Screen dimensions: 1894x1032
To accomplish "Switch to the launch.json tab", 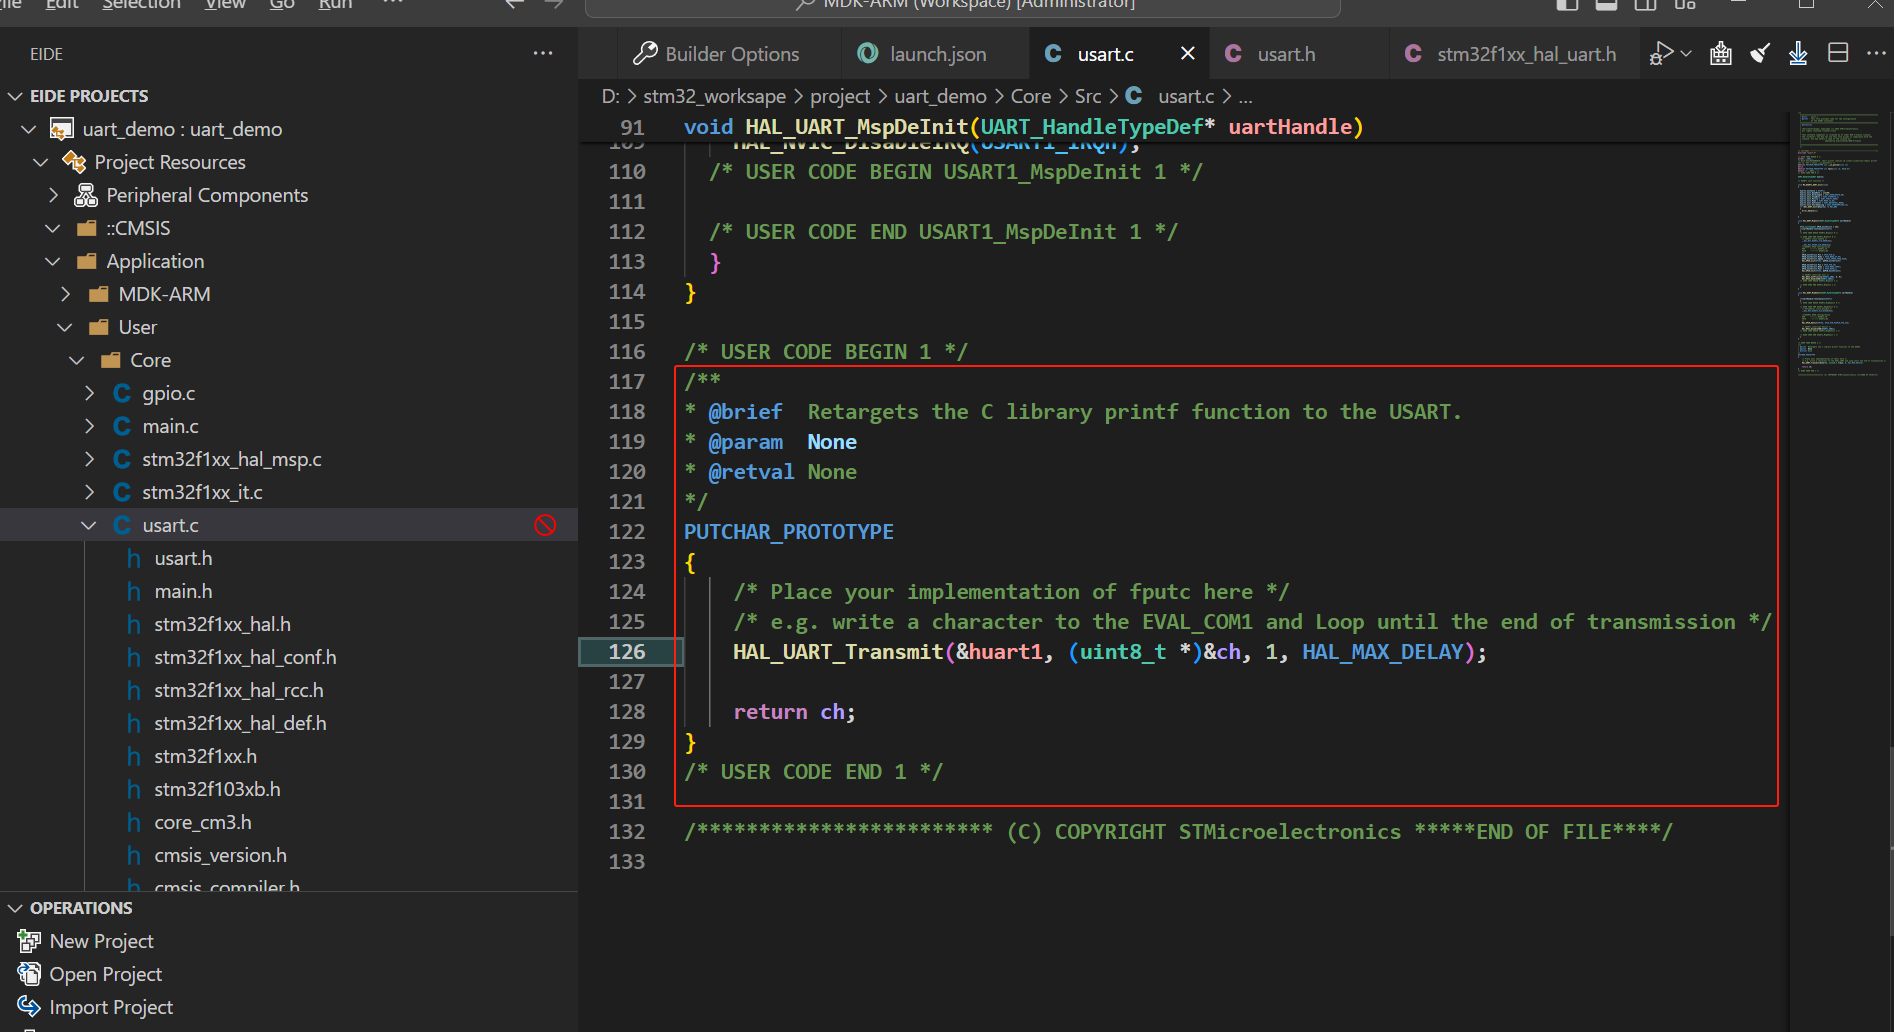I will tap(935, 54).
